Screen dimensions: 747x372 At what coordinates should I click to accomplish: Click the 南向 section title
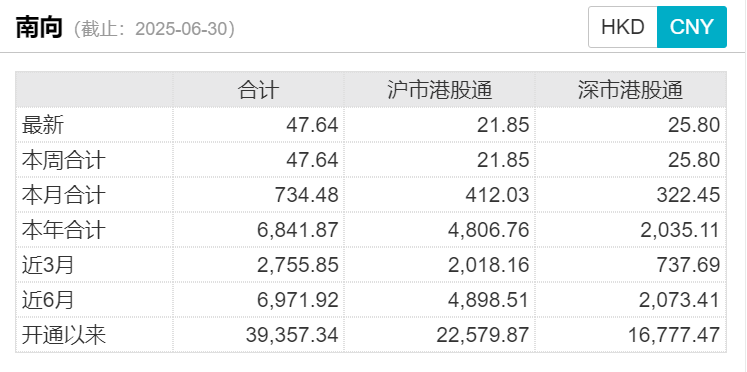click(39, 28)
